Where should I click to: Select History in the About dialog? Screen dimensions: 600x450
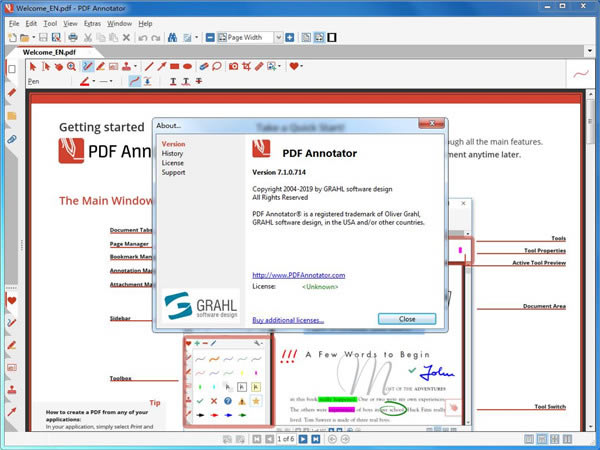[172, 153]
